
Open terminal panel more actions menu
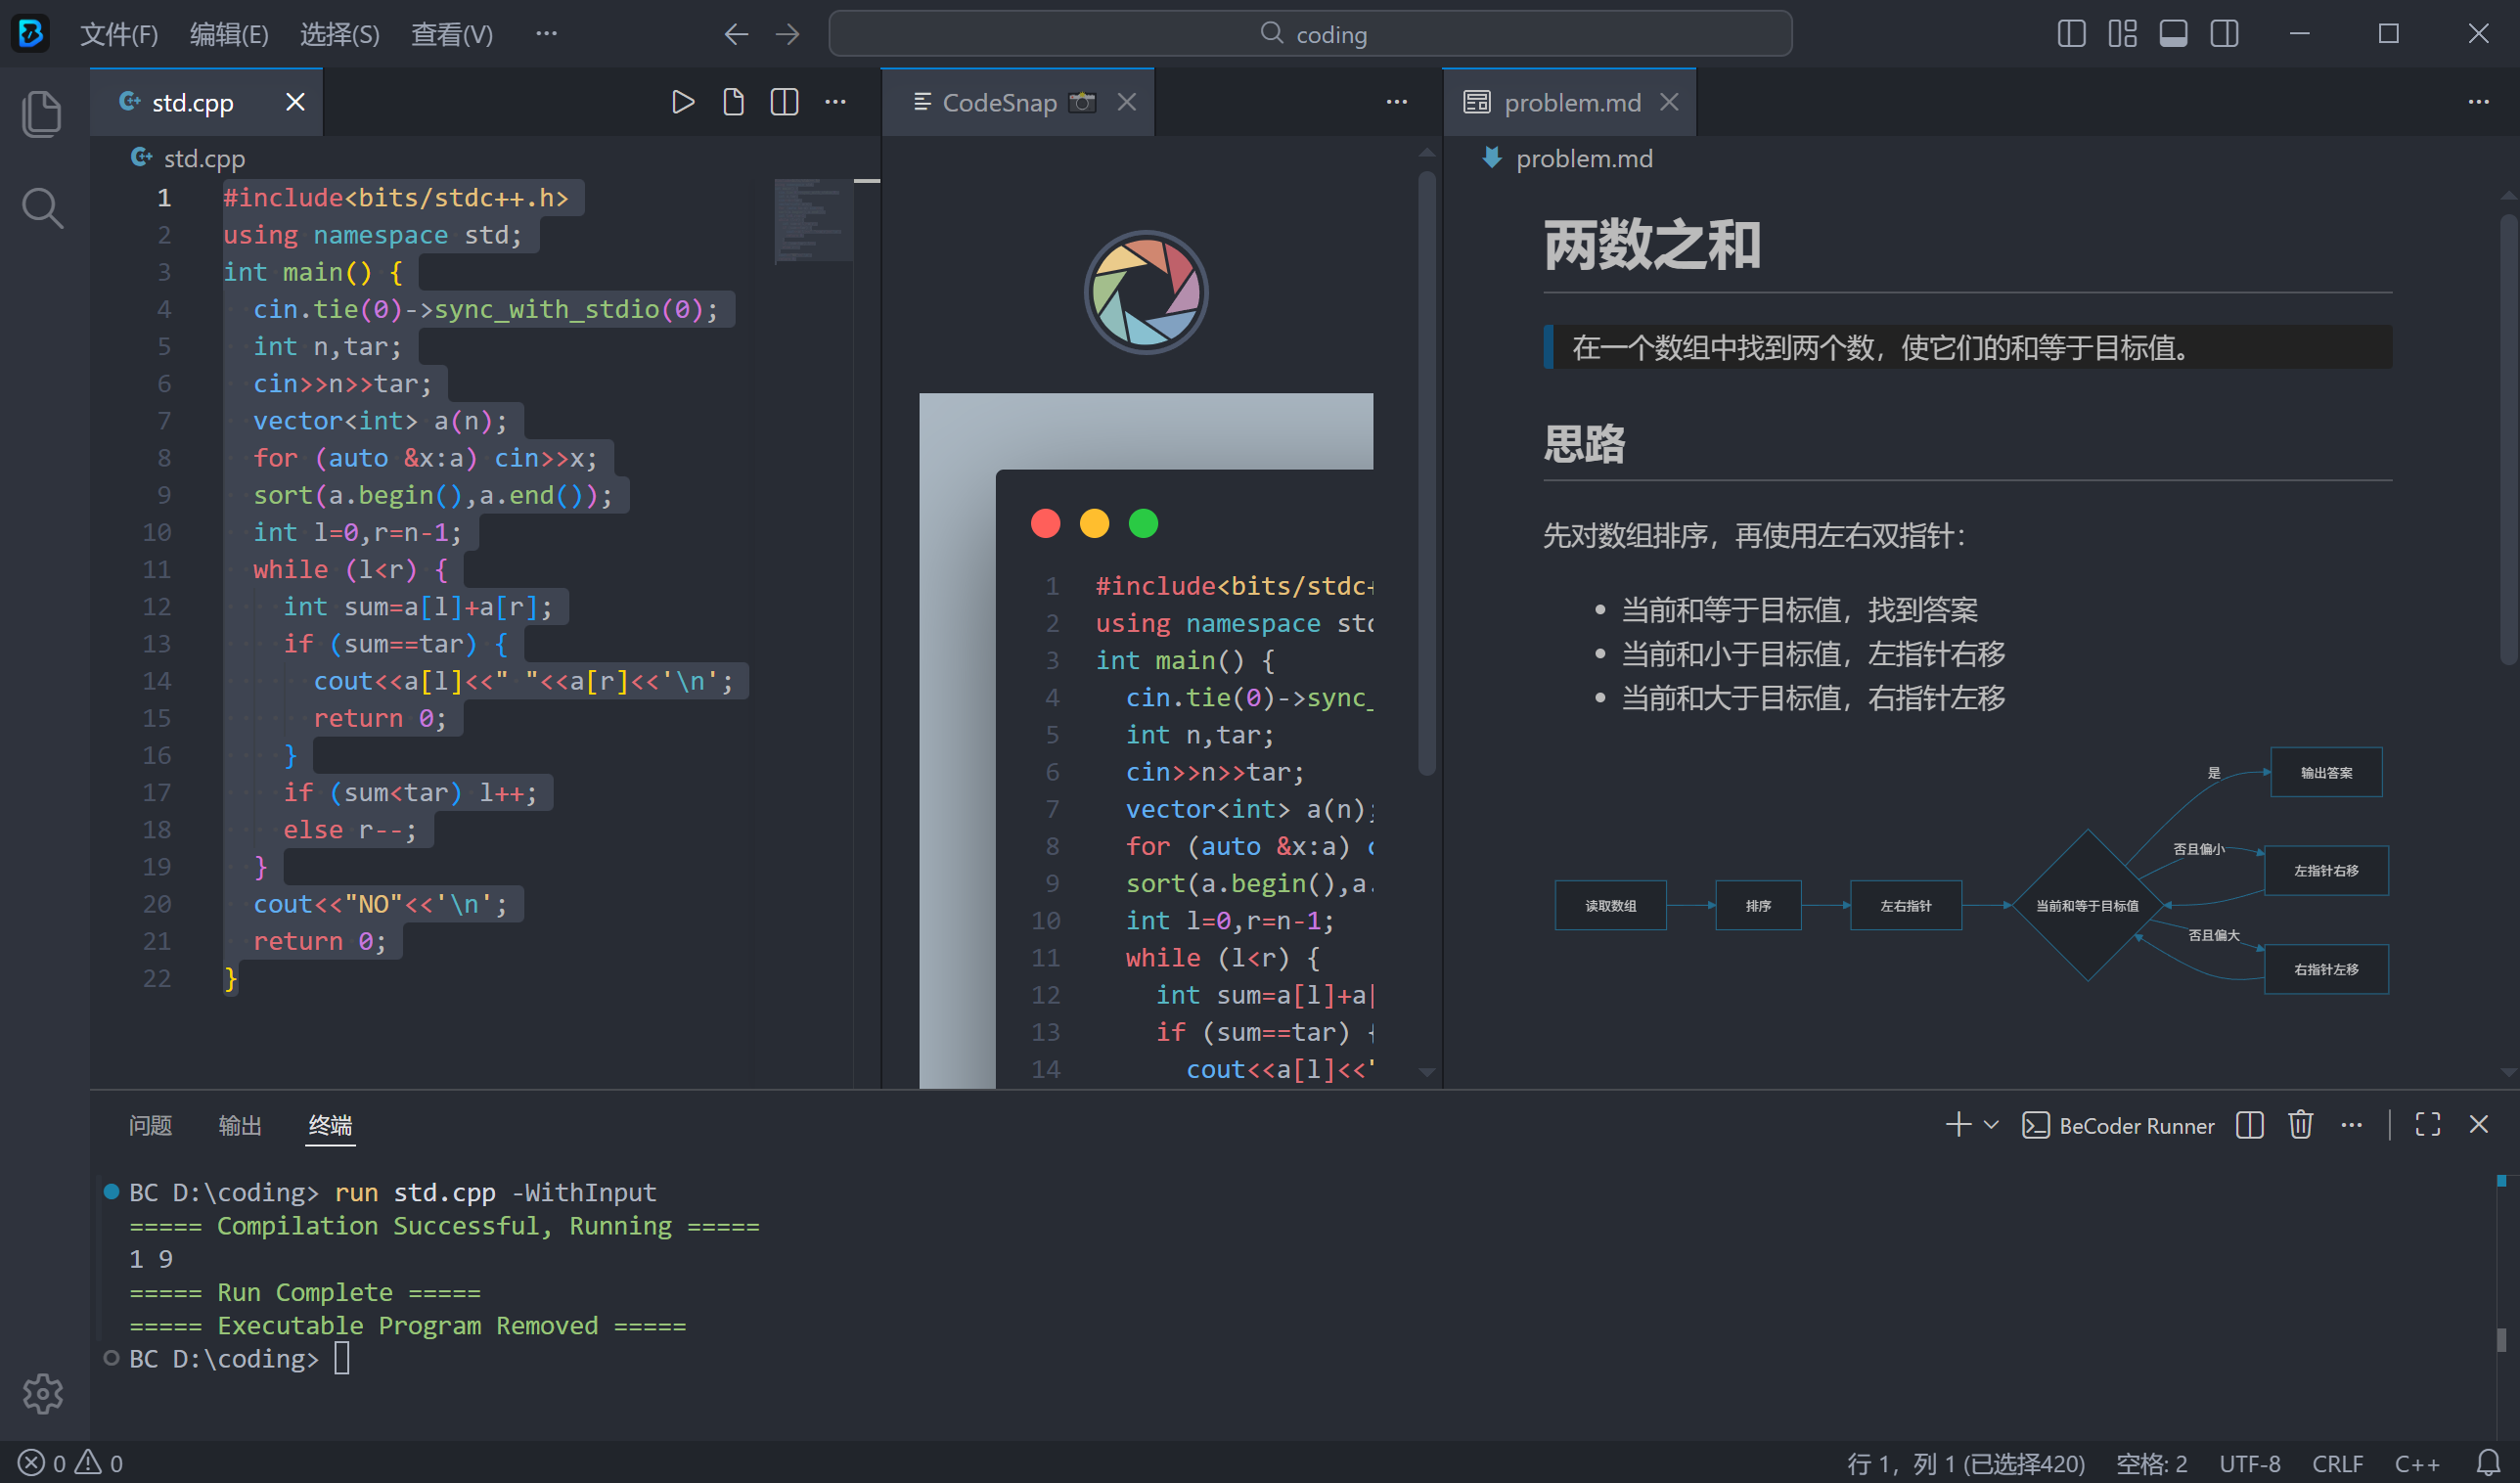click(2352, 1125)
